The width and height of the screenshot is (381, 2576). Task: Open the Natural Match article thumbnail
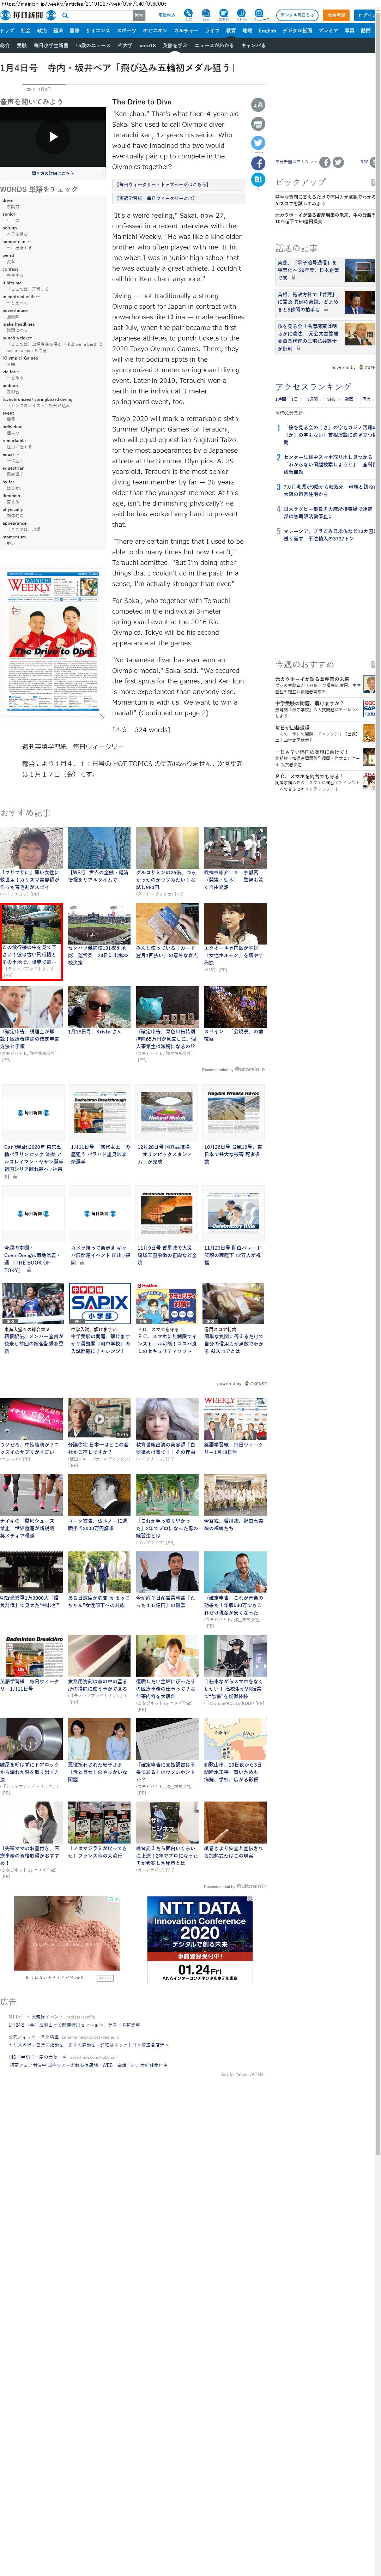(x=167, y=1113)
